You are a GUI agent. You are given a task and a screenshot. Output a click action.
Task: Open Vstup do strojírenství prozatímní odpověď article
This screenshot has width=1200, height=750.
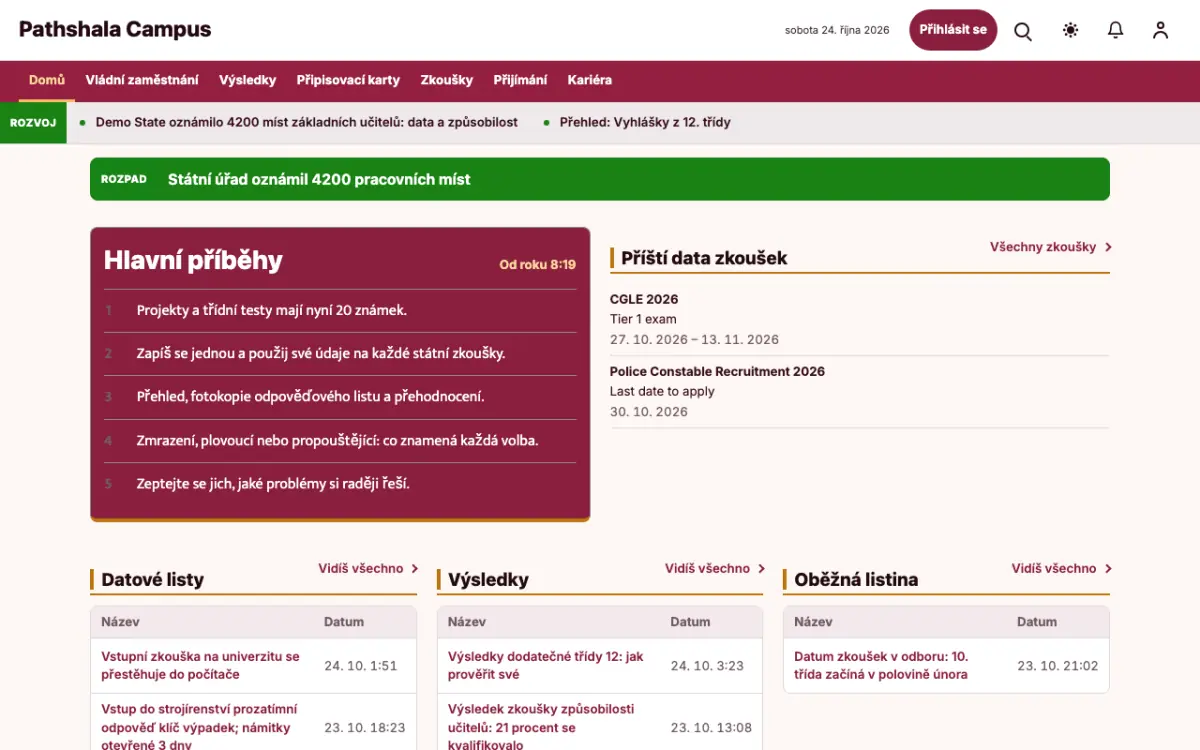pos(199,727)
